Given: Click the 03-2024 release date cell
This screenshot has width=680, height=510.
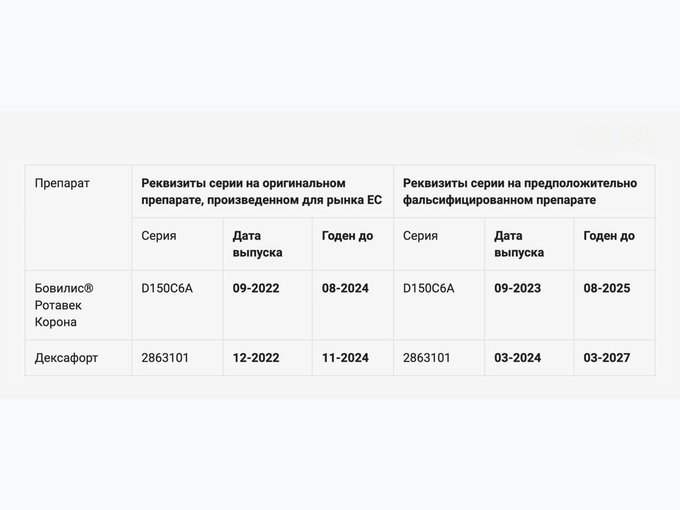Looking at the screenshot, I should pyautogui.click(x=529, y=358).
